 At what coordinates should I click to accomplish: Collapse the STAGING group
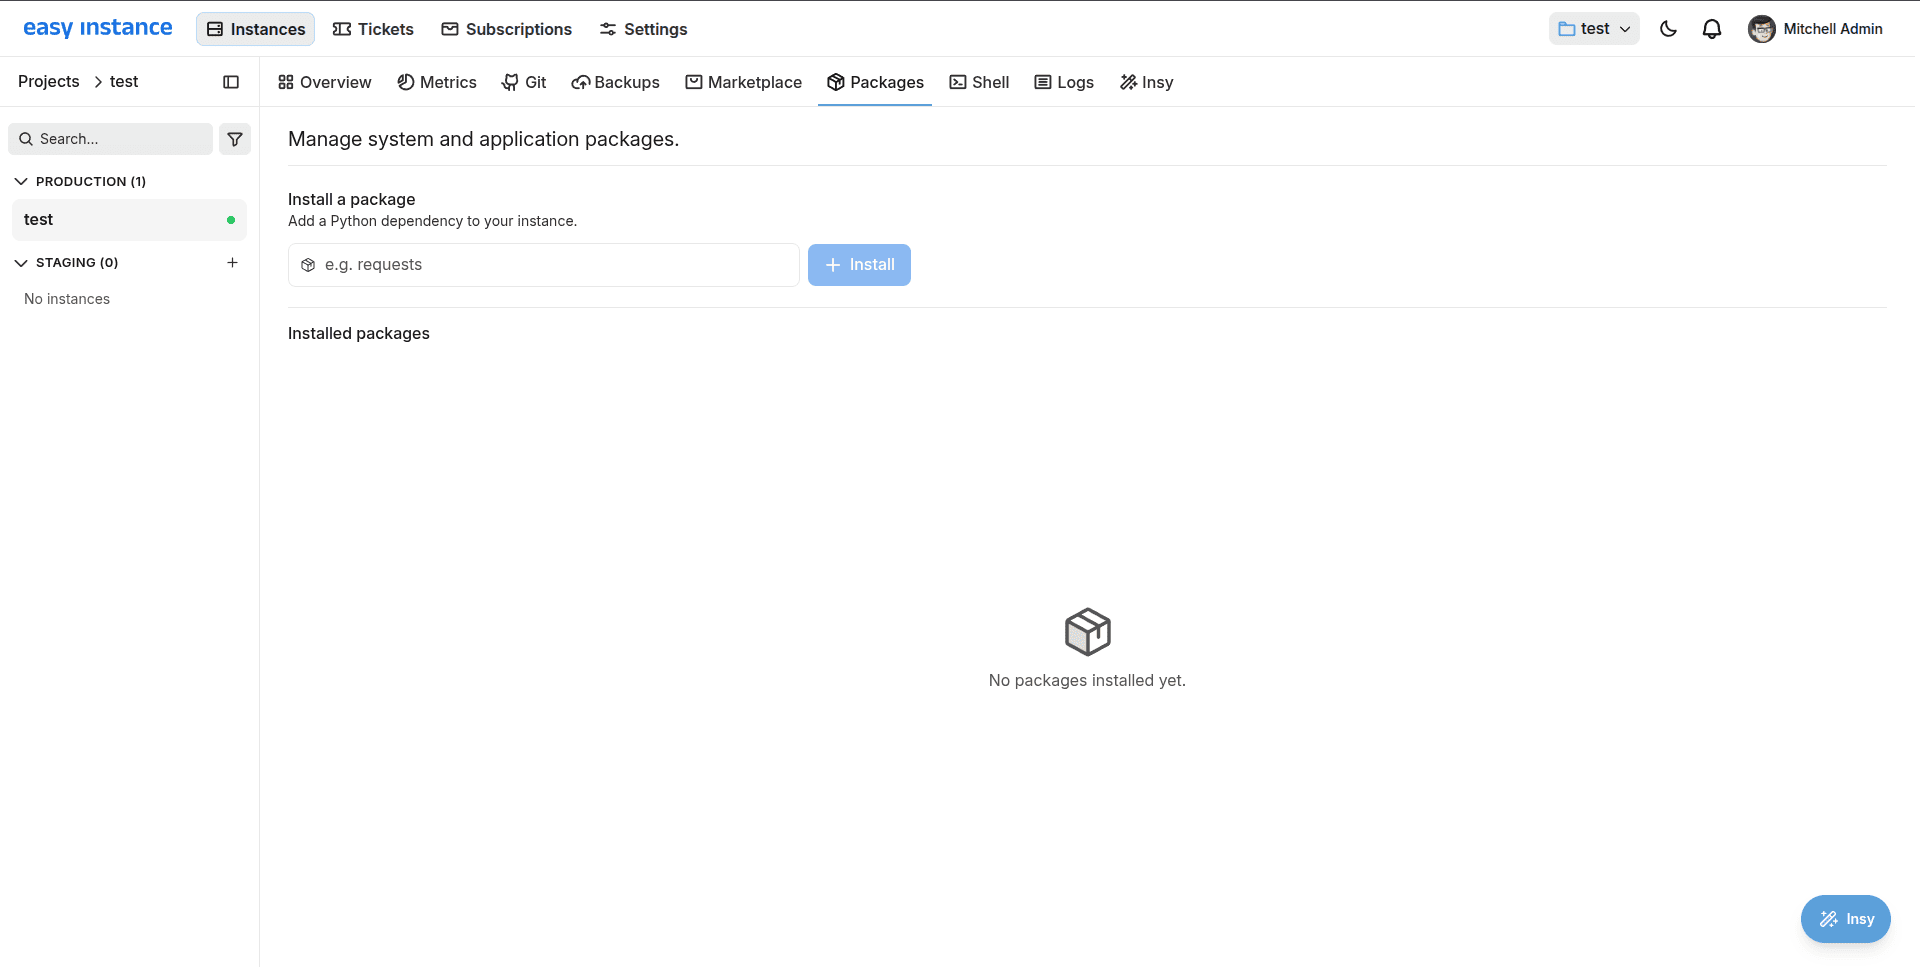tap(66, 262)
